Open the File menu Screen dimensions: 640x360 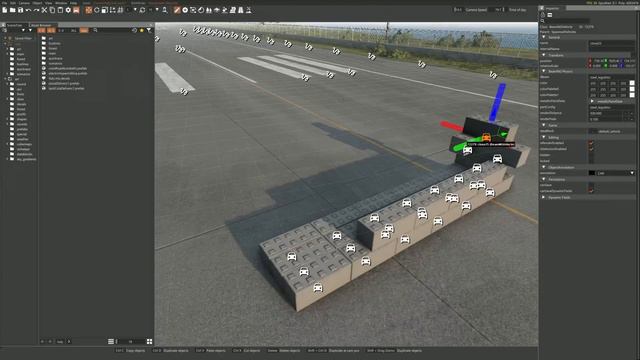click(4, 3)
